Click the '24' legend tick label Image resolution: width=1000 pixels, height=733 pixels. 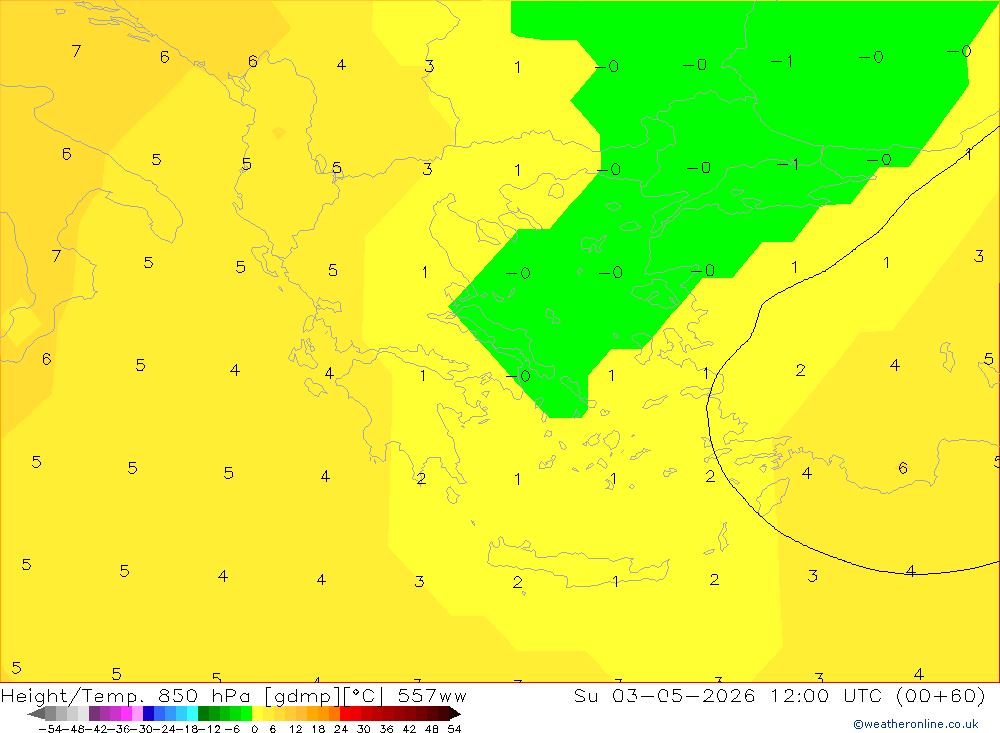[x=341, y=729]
